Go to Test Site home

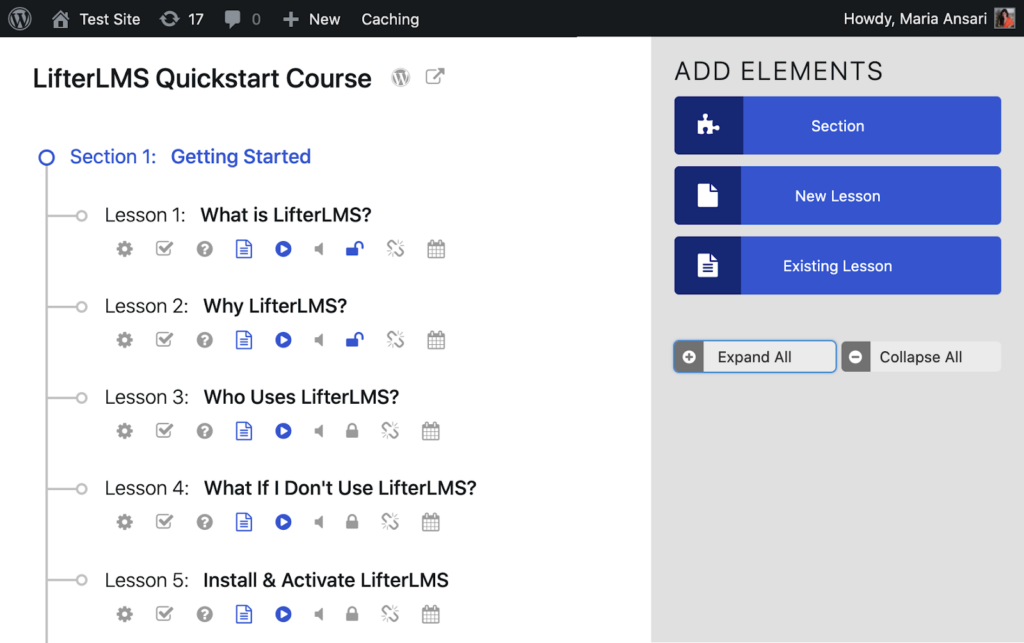coord(96,19)
